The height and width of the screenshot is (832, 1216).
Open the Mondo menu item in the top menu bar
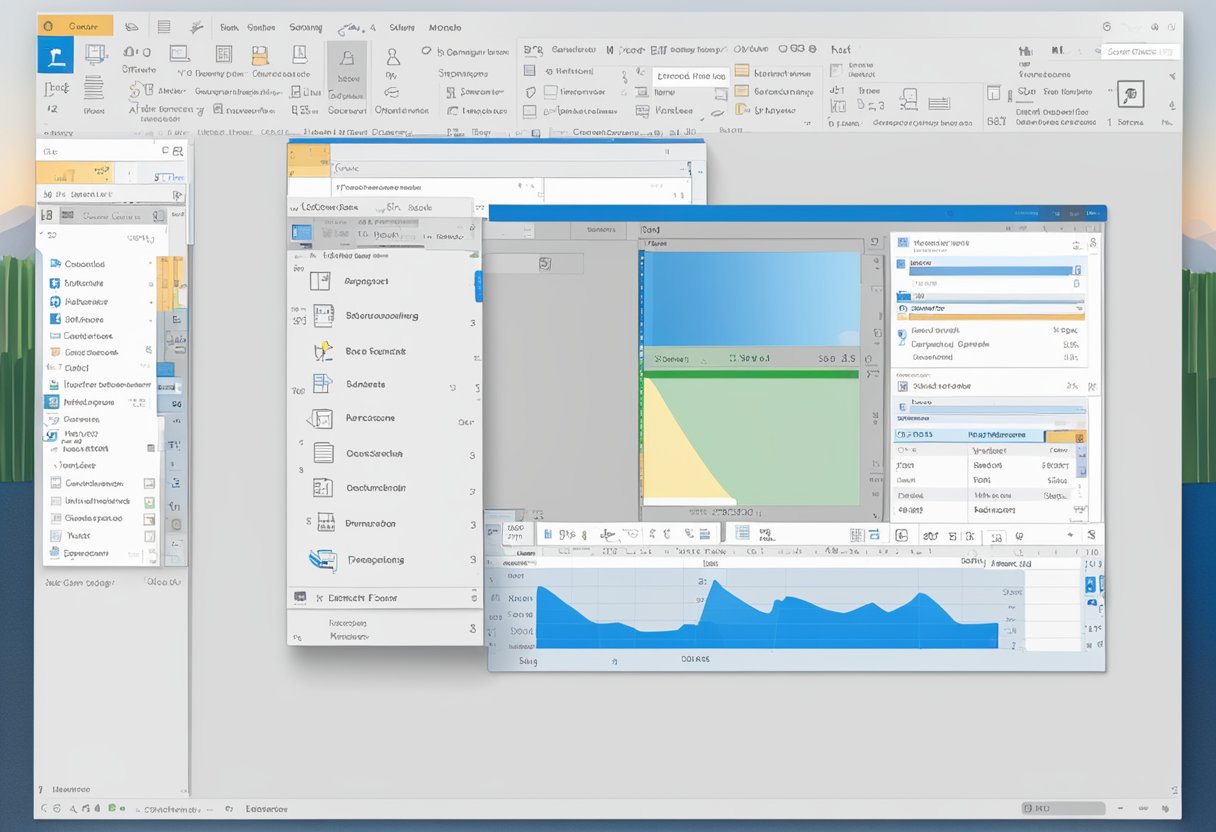tap(444, 27)
